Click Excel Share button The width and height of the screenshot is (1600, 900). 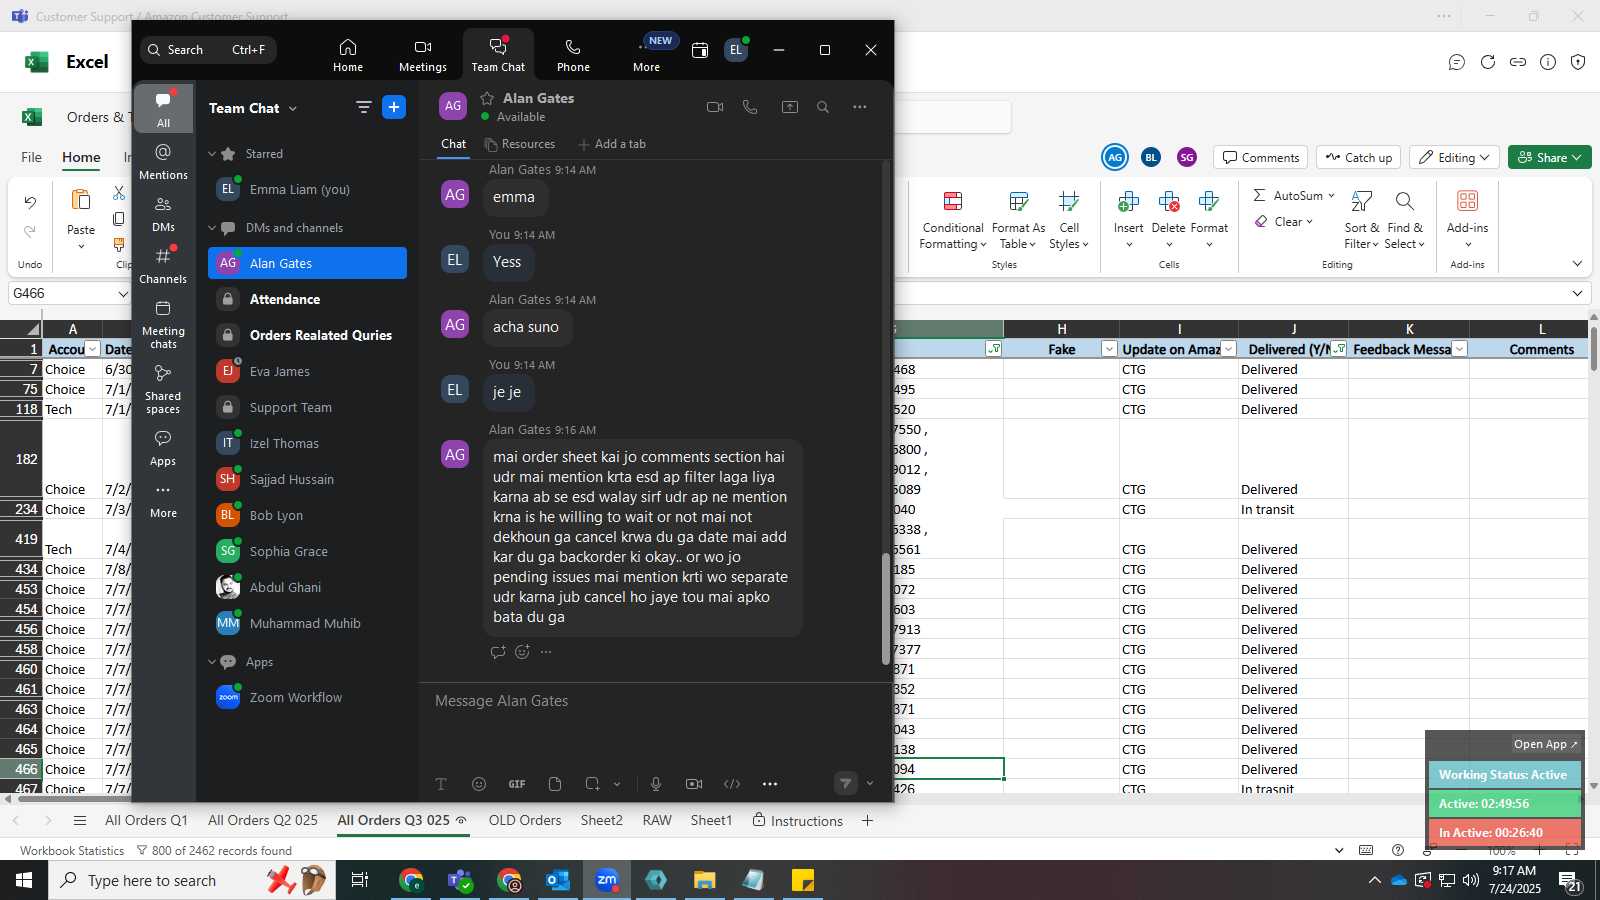[1549, 157]
